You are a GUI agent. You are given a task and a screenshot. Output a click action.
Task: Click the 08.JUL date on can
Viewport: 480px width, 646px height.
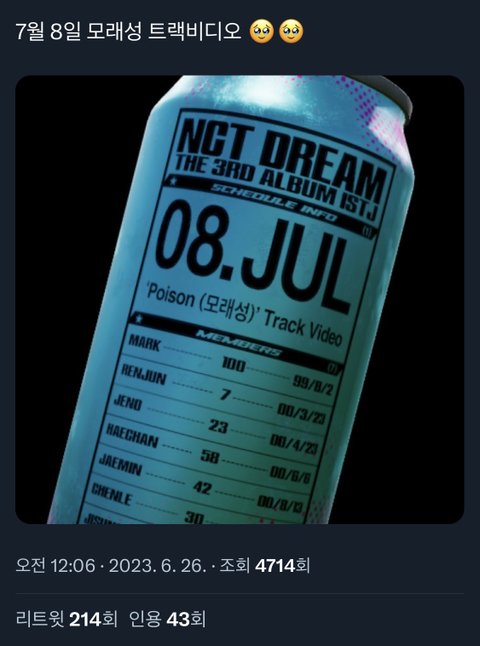click(252, 257)
